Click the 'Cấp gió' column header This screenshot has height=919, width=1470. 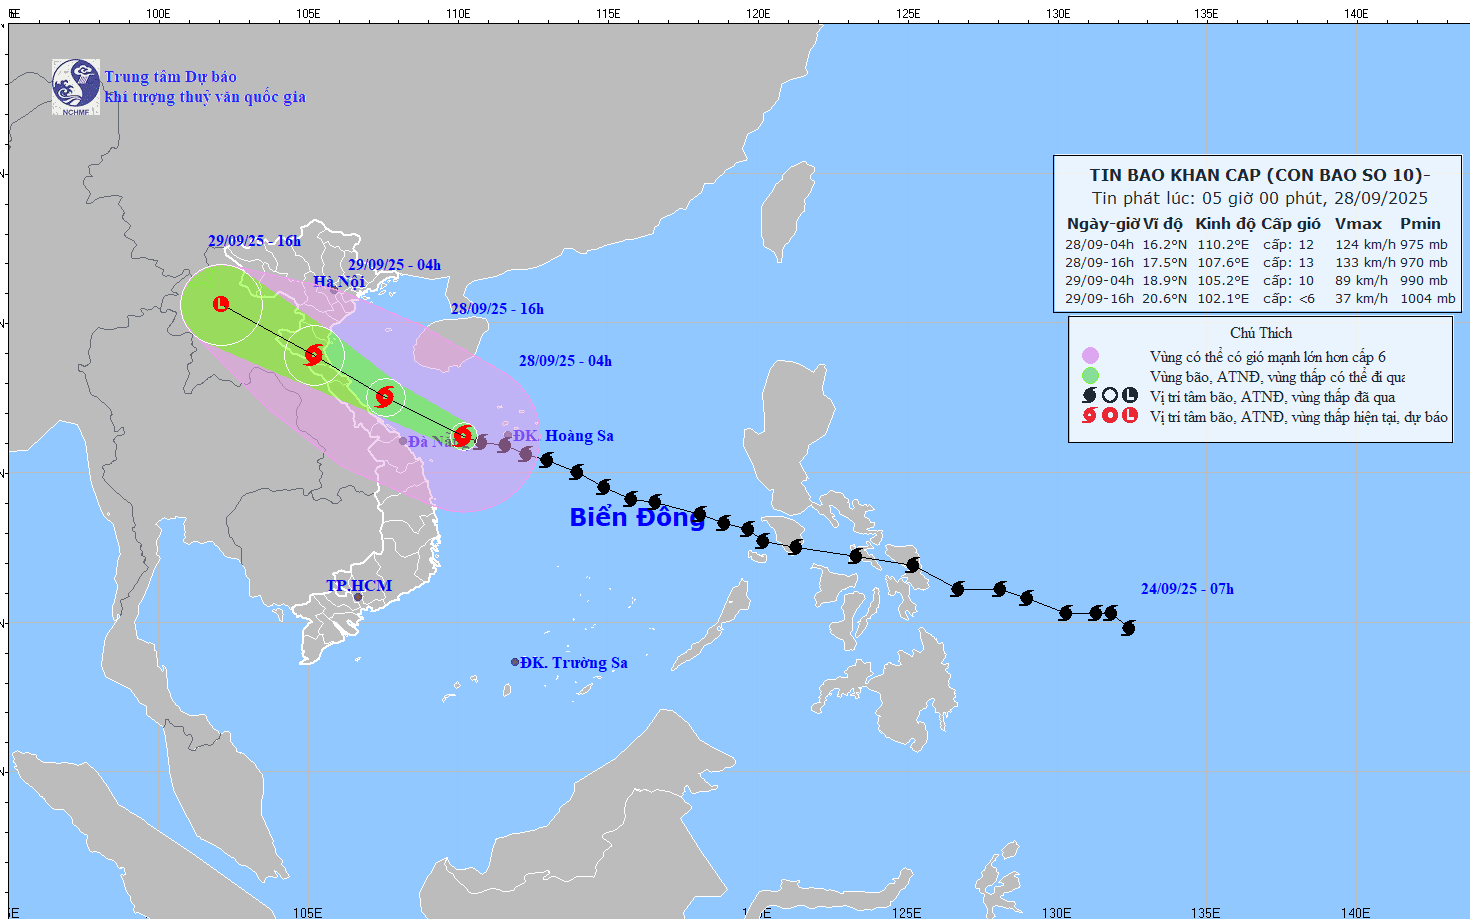(1291, 224)
